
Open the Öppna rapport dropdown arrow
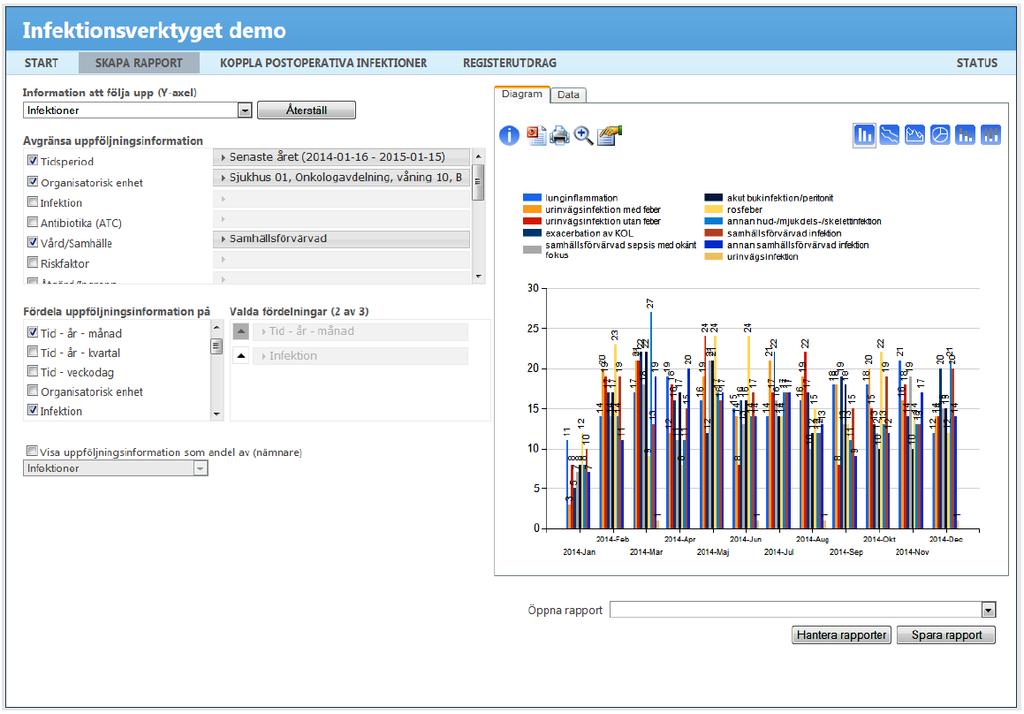[989, 610]
